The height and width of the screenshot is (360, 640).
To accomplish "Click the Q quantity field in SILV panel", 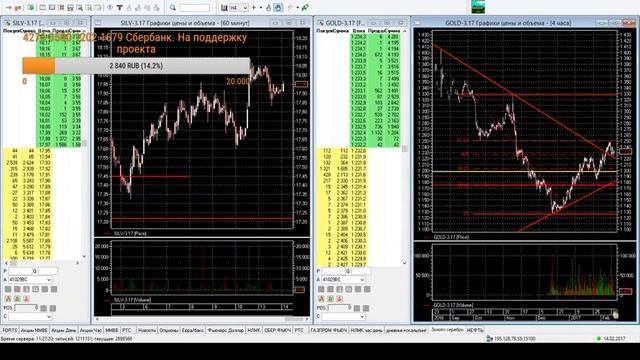I will coord(48,271).
